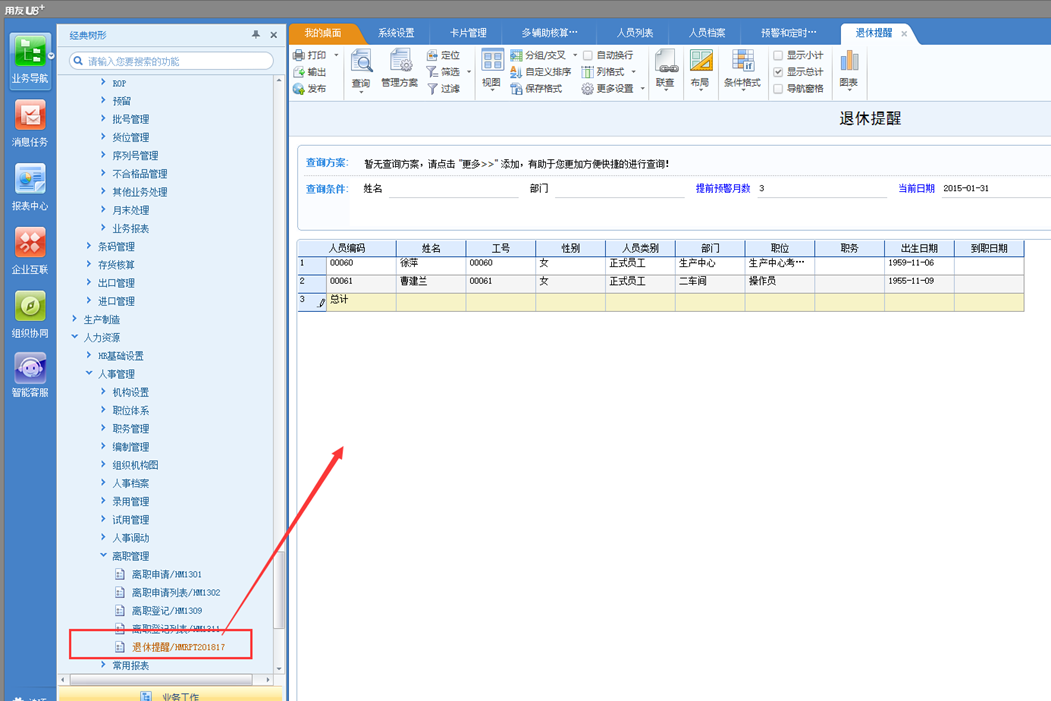Switch to the 预警和定时 tab
Screen dimensions: 1051x701
click(x=789, y=33)
